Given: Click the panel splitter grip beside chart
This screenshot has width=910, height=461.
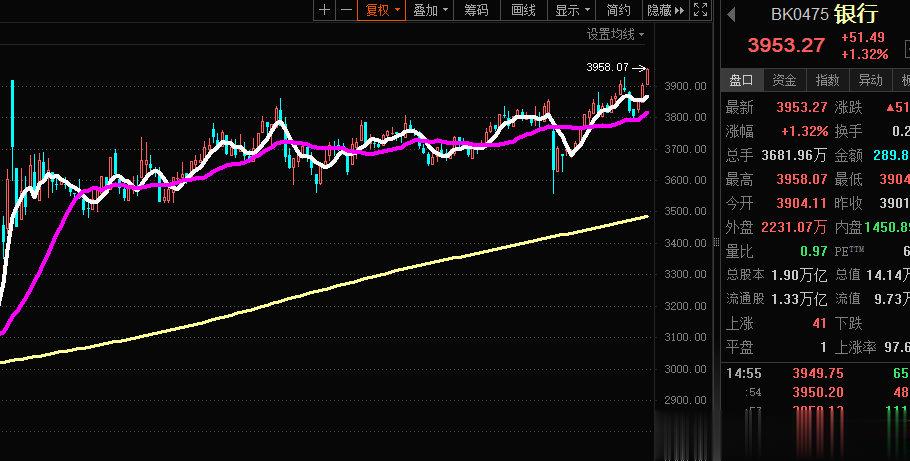Looking at the screenshot, I should pyautogui.click(x=716, y=243).
